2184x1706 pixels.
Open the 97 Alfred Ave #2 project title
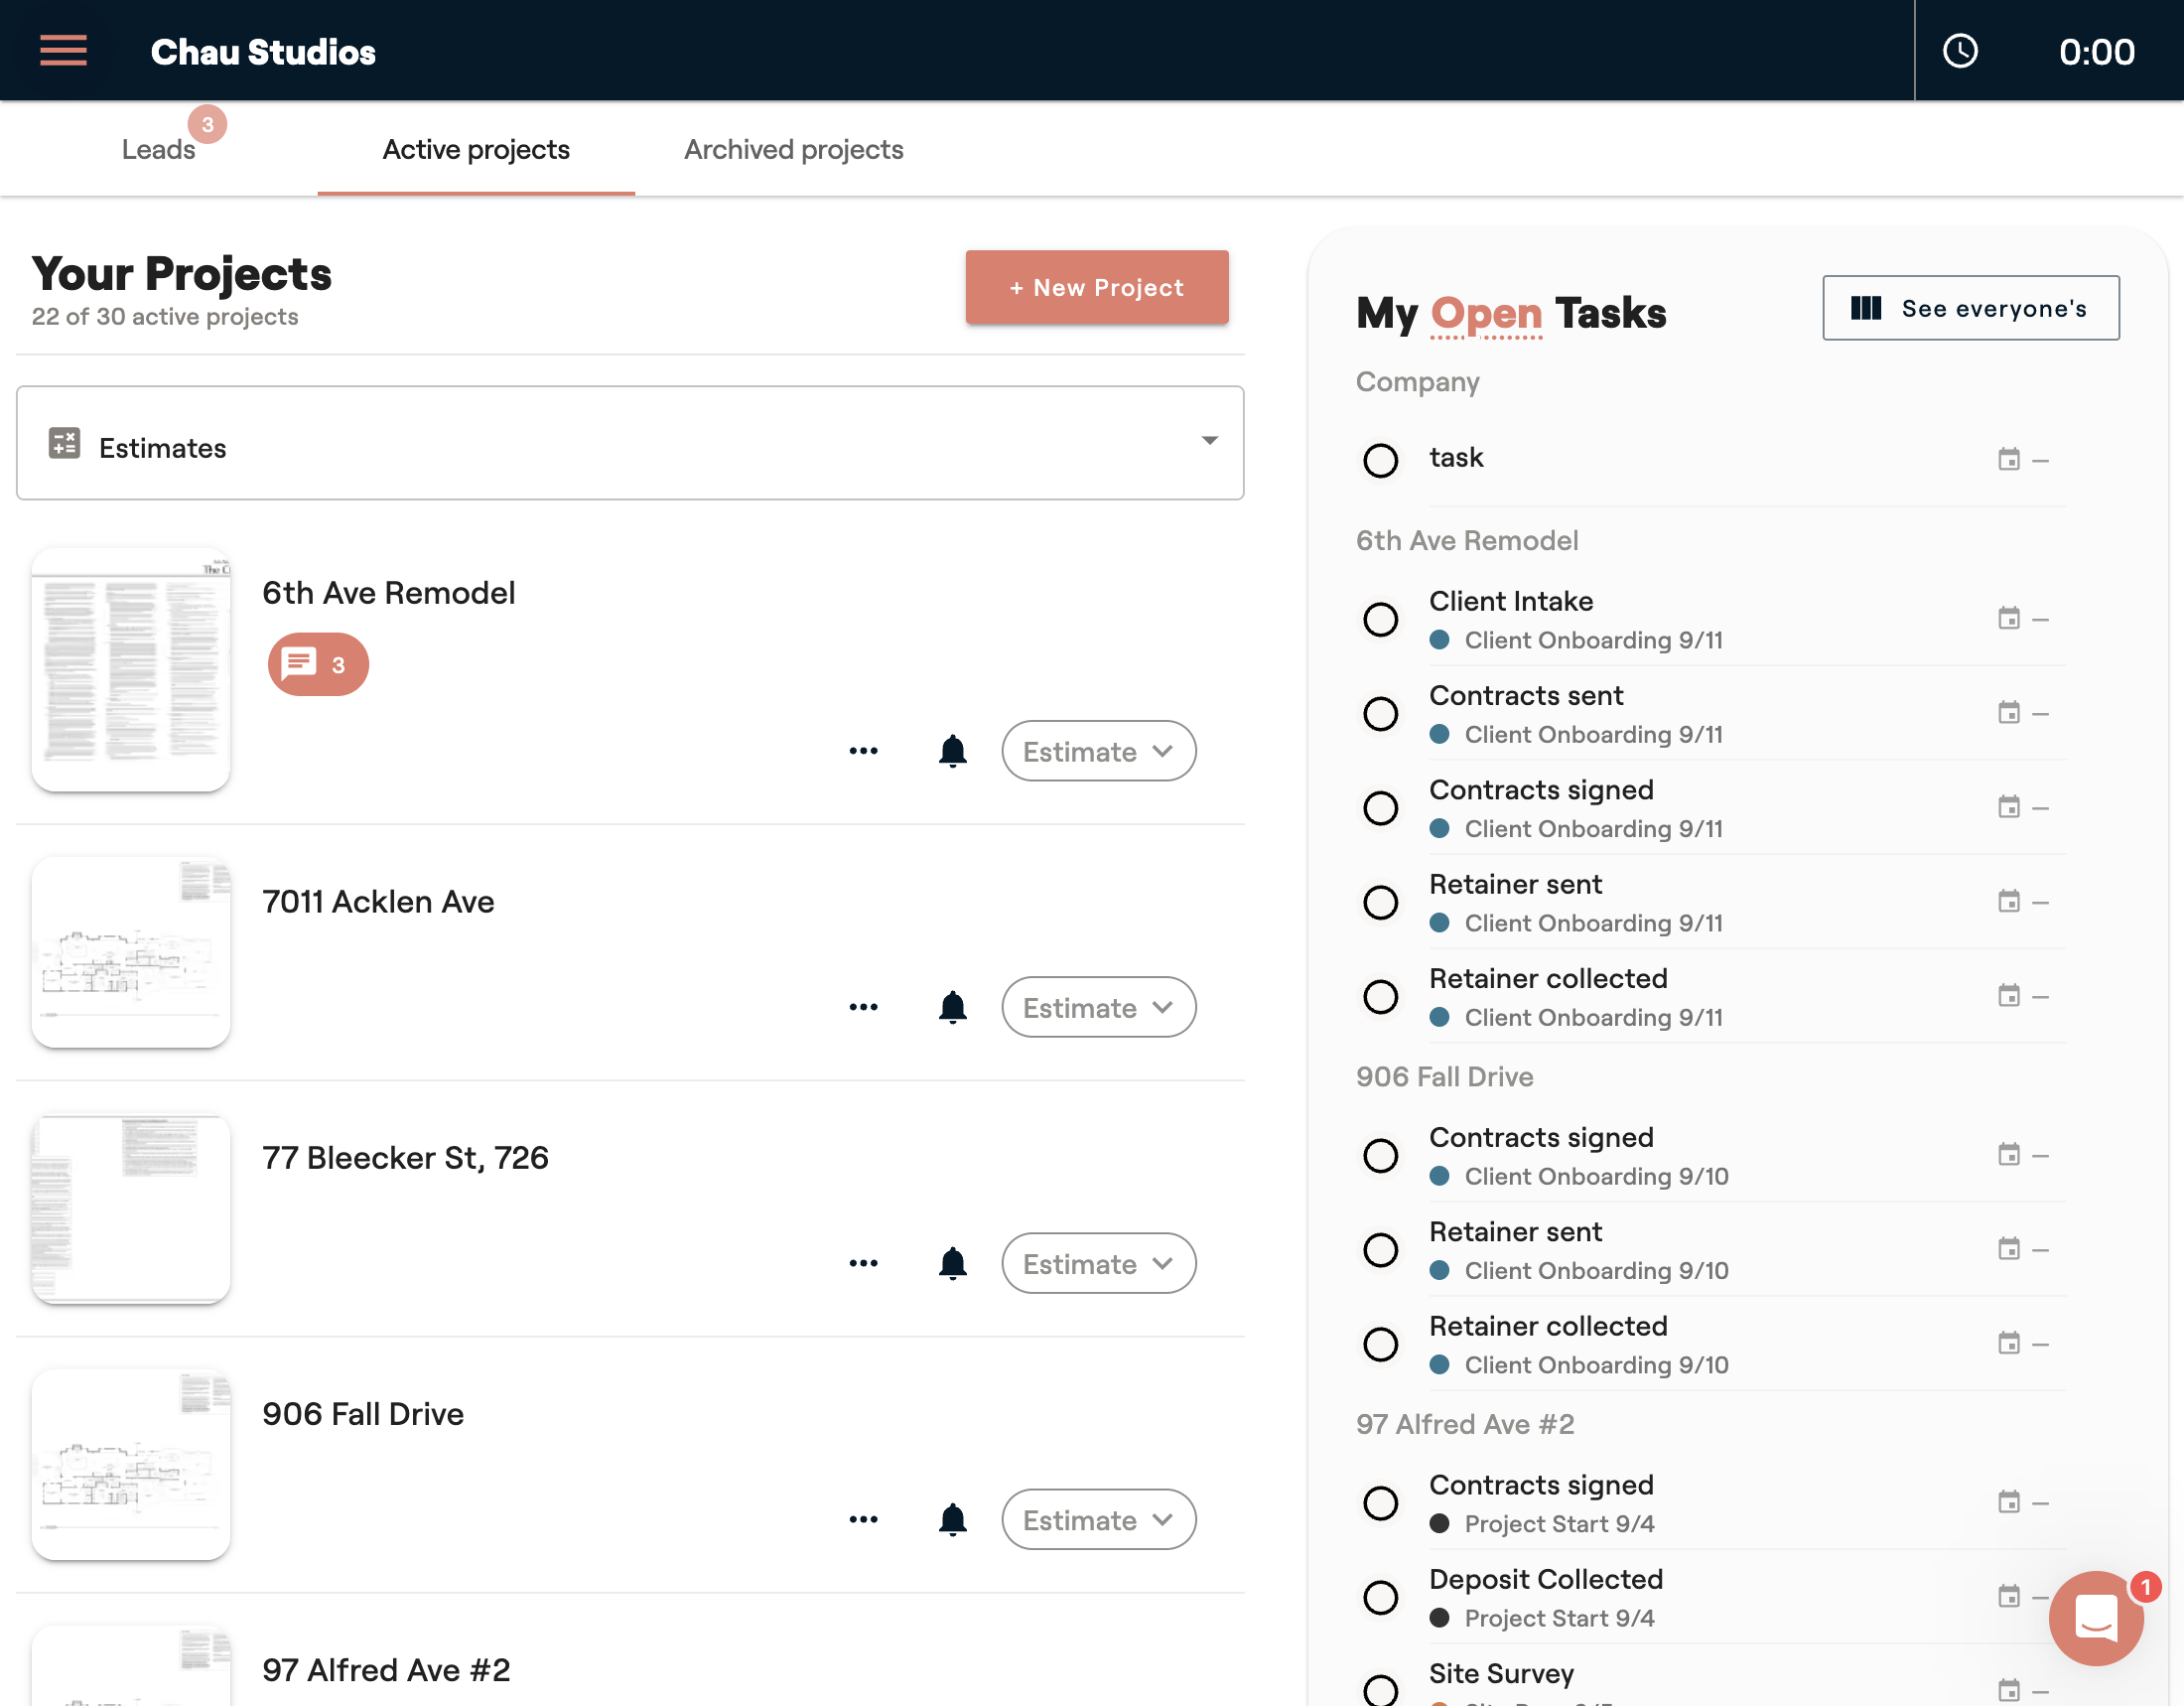(386, 1669)
